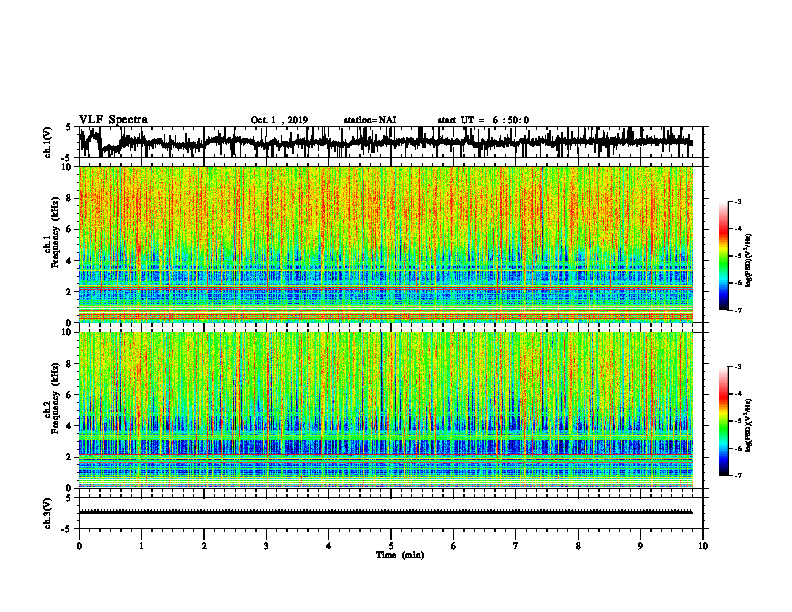
Task: Click bottom time-axis tick label "9"
Action: pos(640,546)
